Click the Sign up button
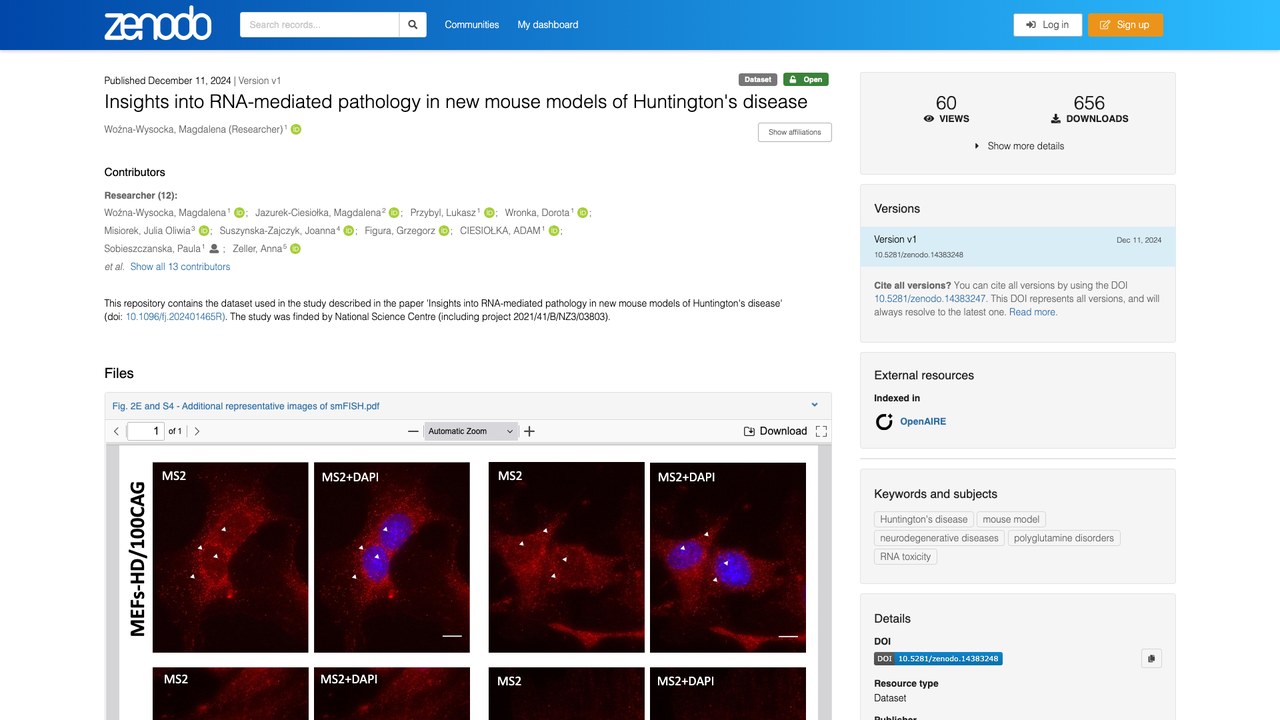This screenshot has width=1280, height=720. pos(1125,25)
